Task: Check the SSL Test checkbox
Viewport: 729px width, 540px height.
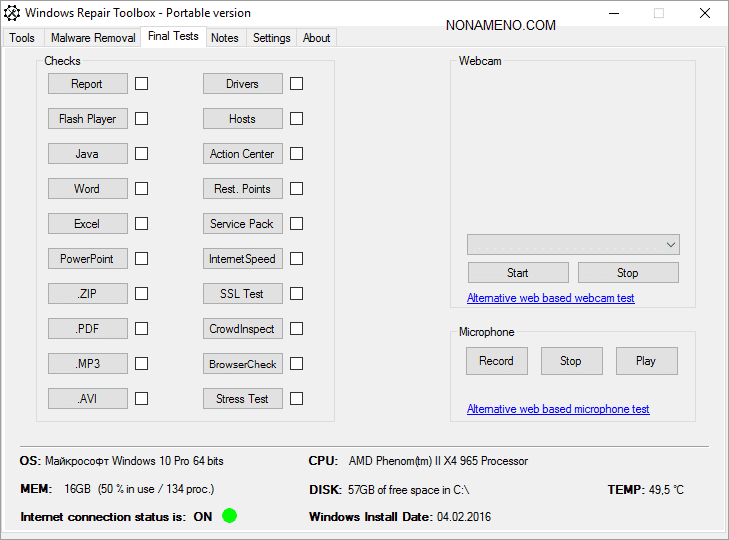Action: 297,294
